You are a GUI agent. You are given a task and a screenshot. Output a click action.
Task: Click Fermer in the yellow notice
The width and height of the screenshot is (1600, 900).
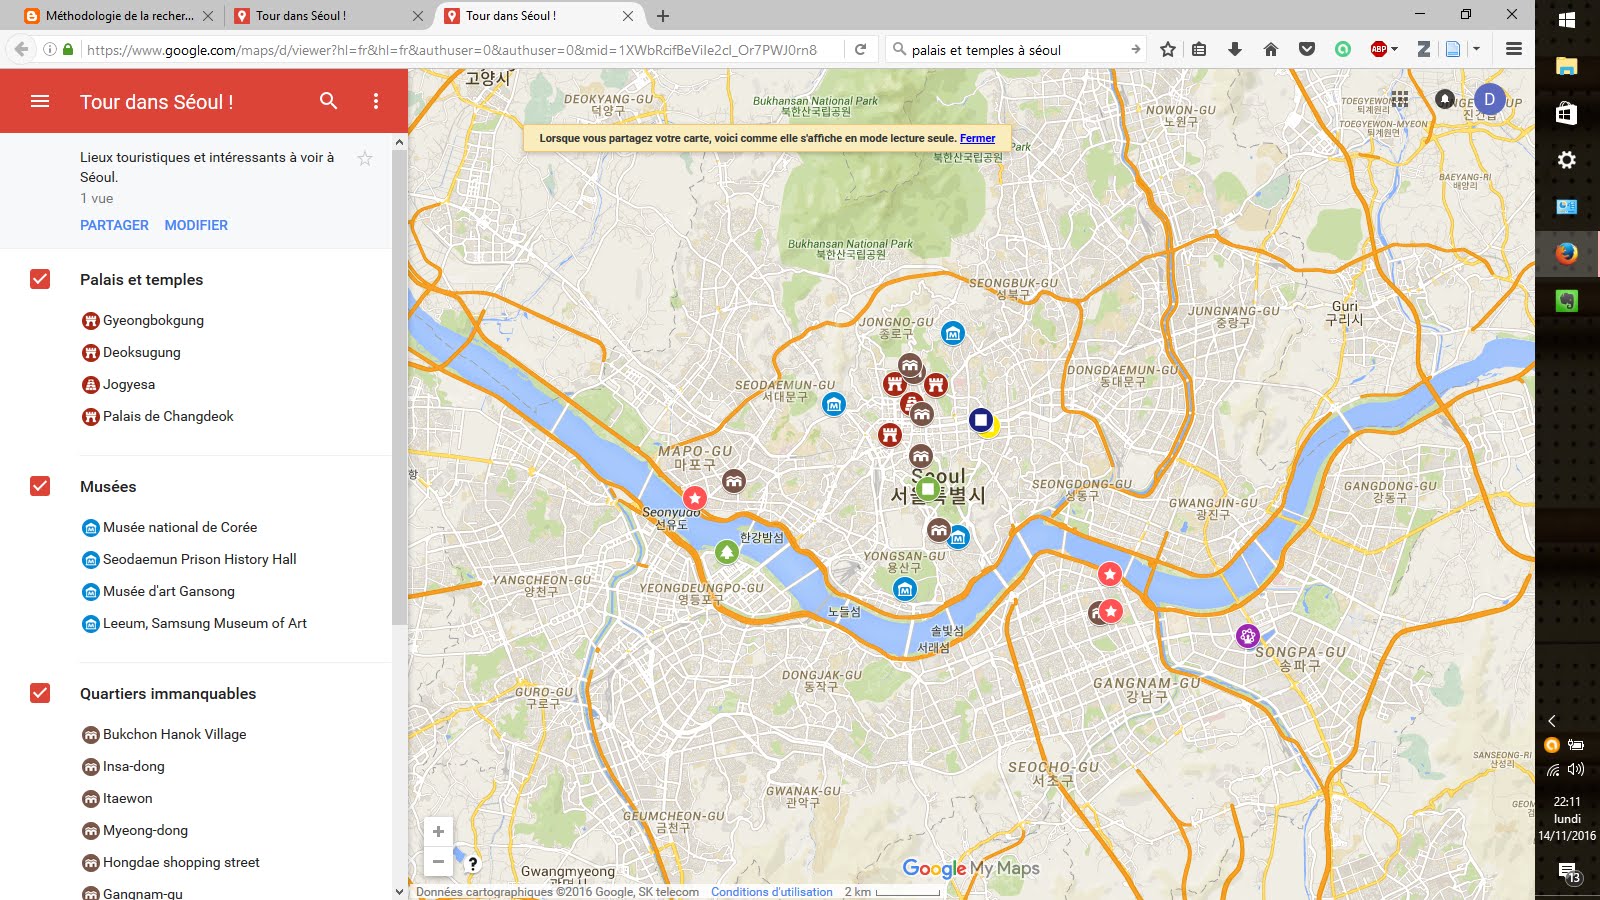click(x=977, y=138)
